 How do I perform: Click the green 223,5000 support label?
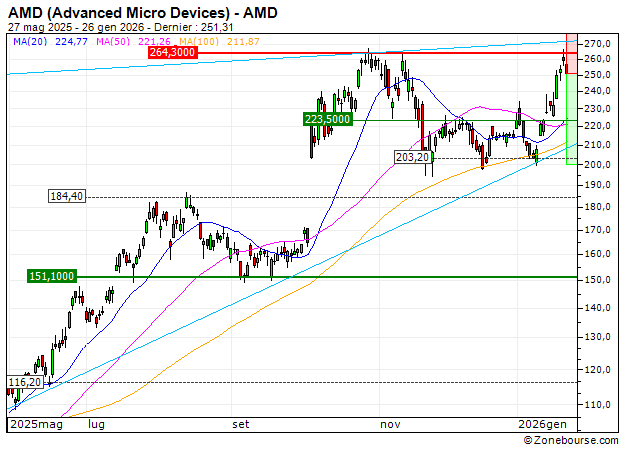[326, 118]
